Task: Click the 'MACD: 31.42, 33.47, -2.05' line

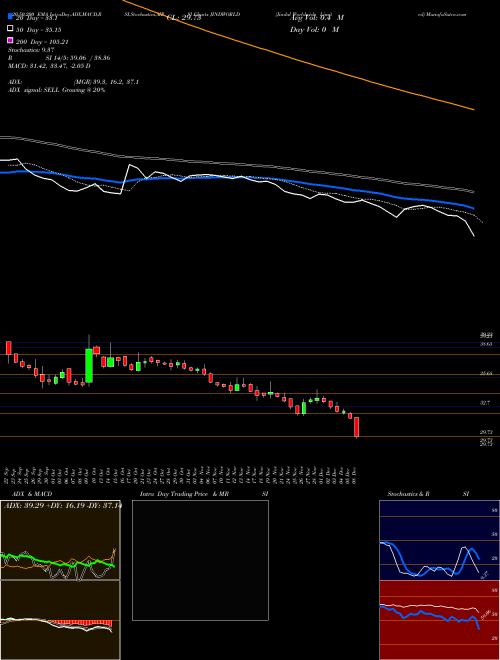Action: coord(49,66)
